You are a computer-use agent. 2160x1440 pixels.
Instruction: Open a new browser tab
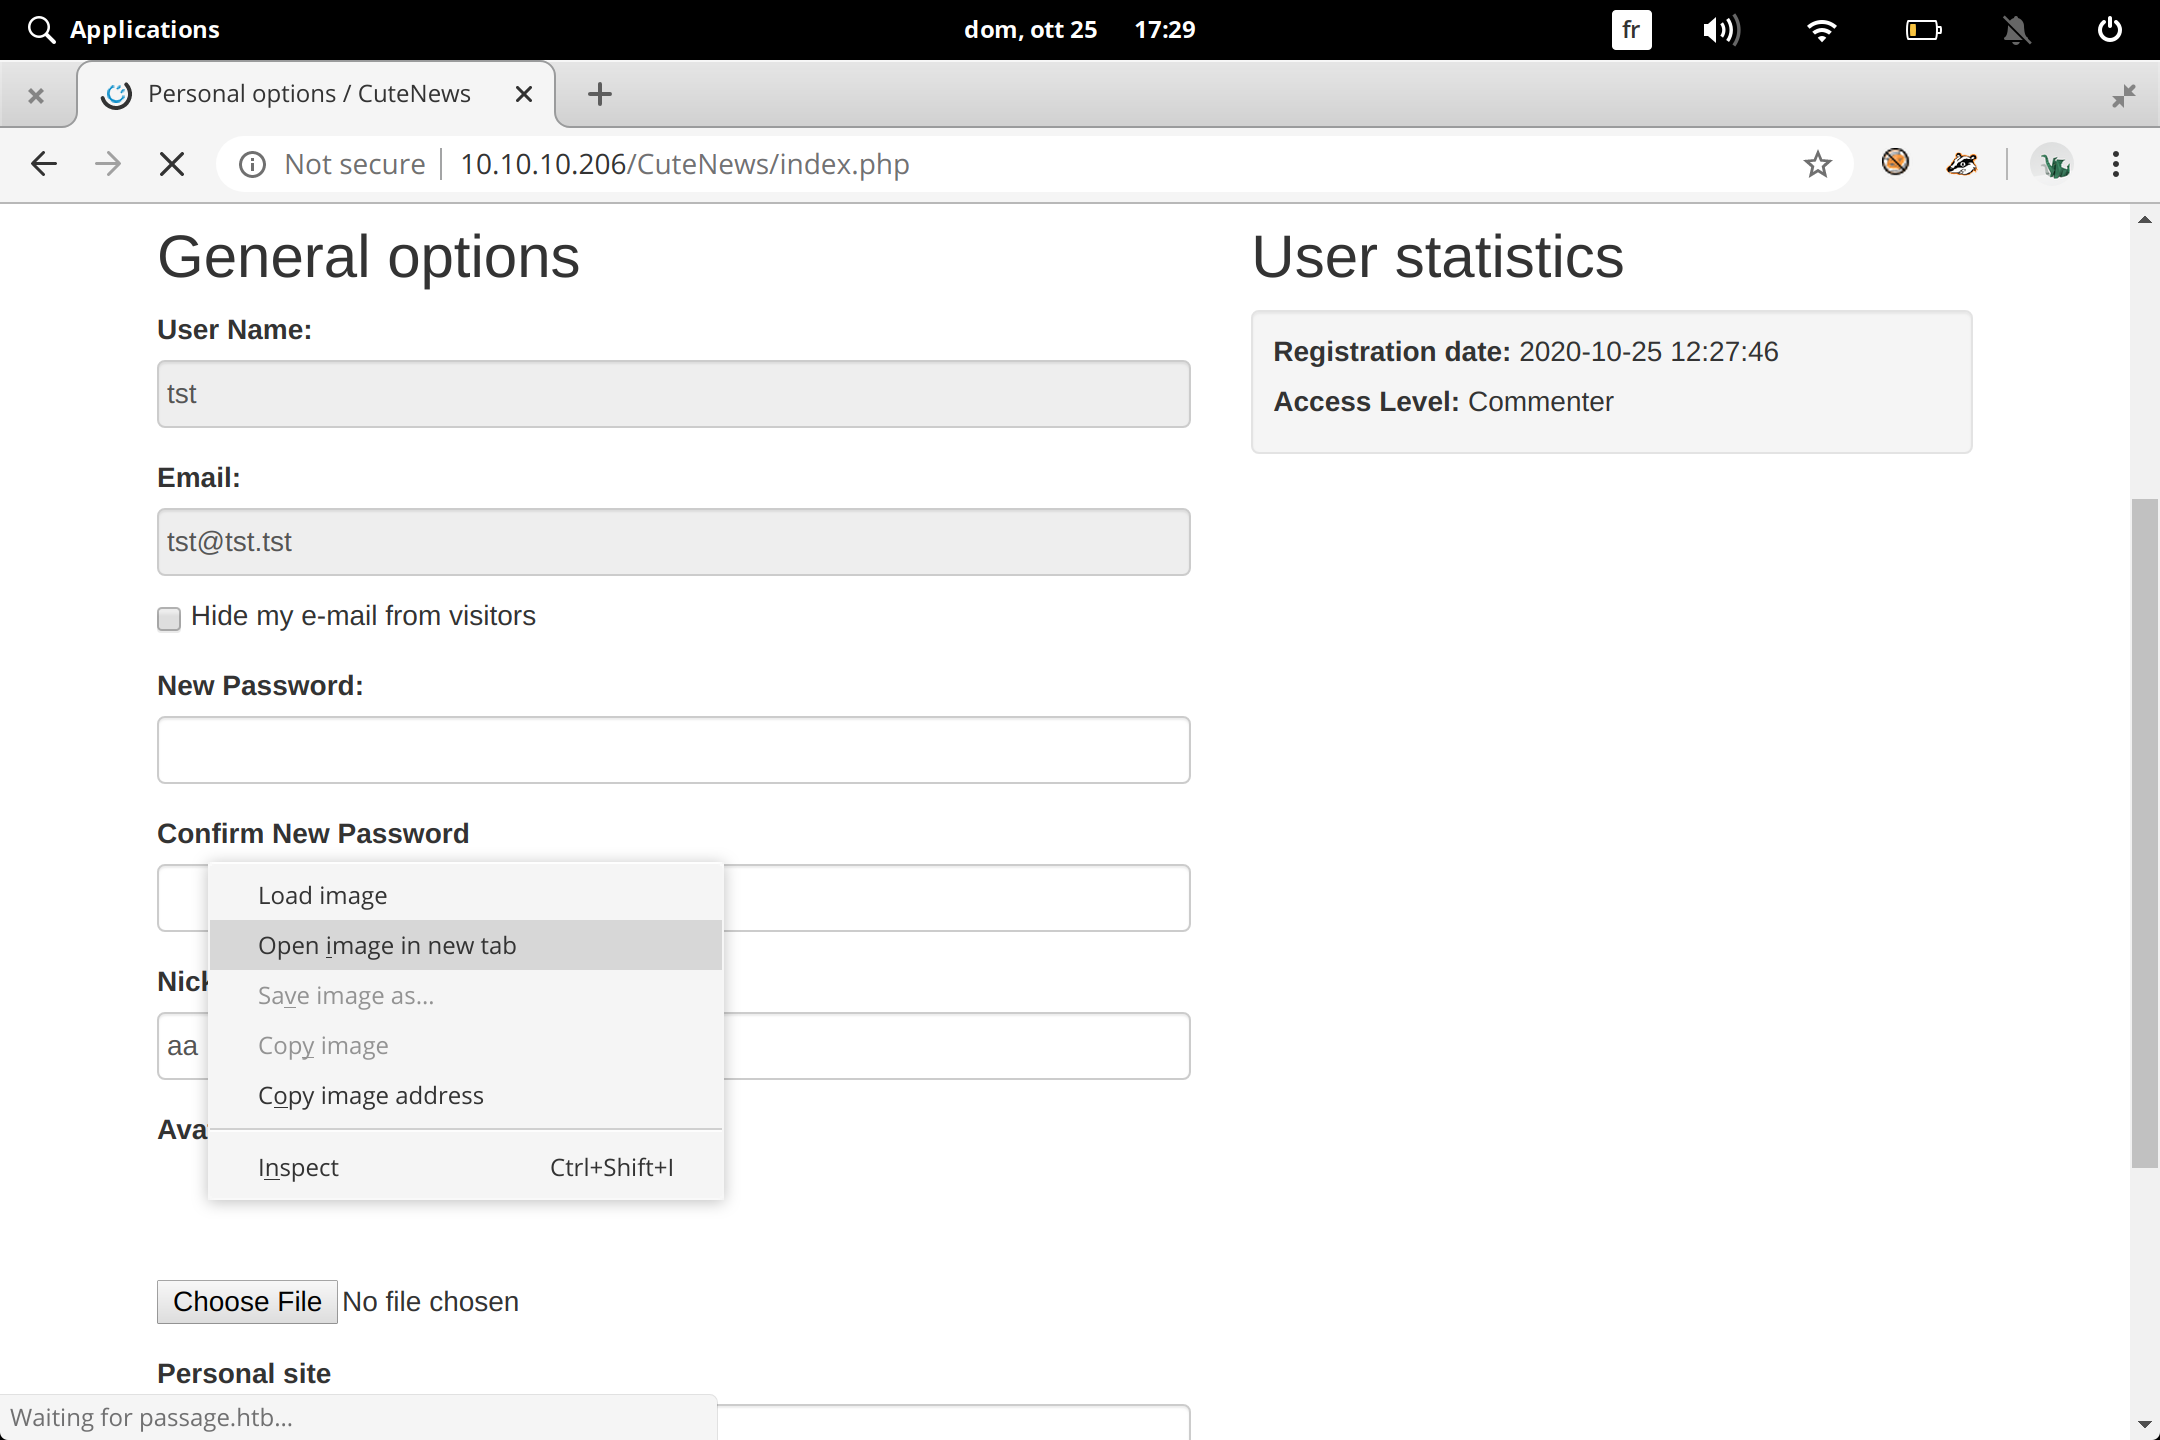pos(600,94)
